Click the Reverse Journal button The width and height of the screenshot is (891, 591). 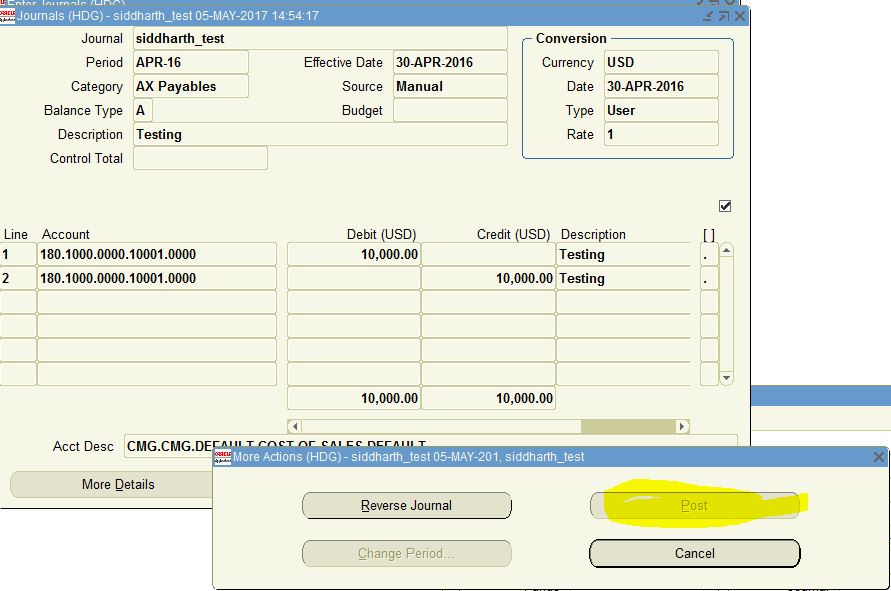click(405, 505)
